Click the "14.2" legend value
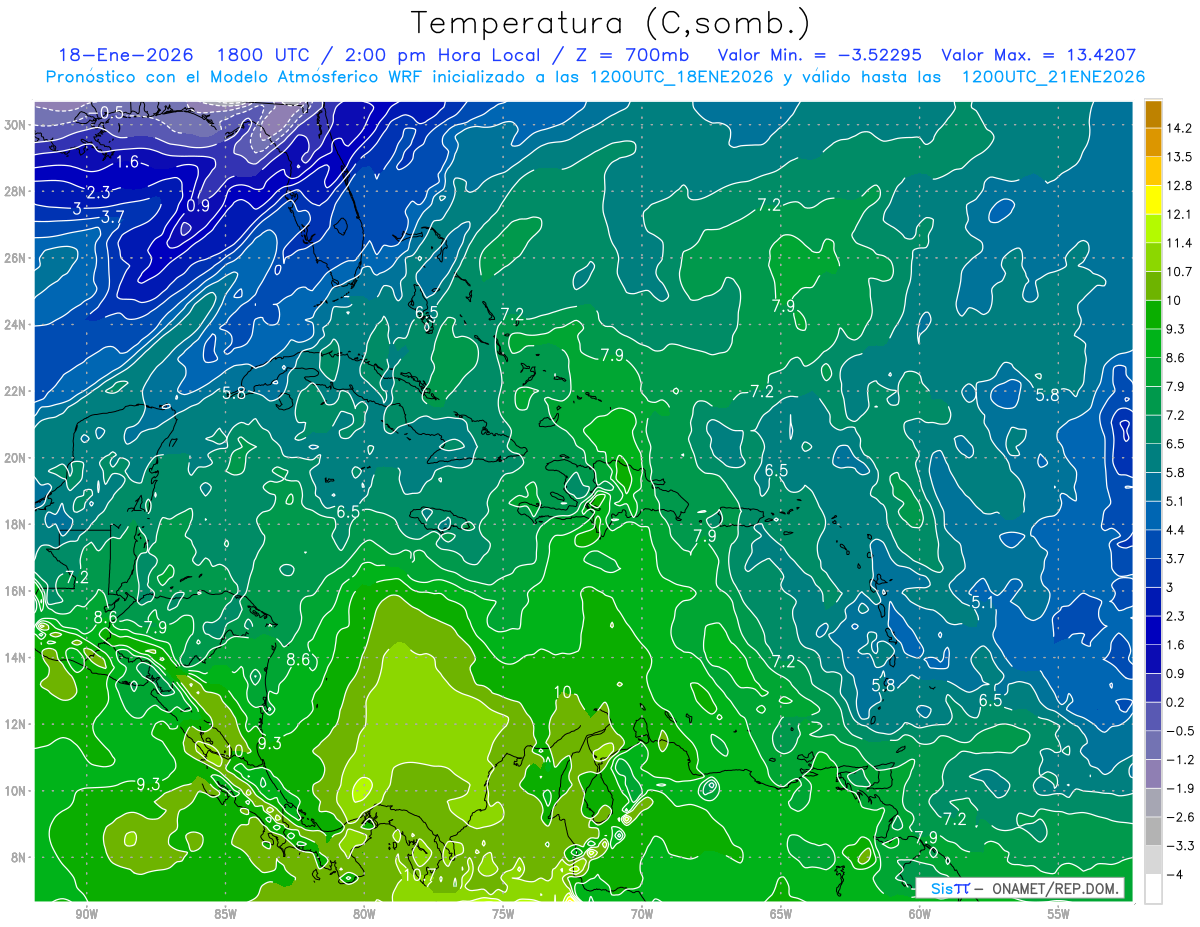Screen dimensions: 1200x927 (x=1180, y=128)
